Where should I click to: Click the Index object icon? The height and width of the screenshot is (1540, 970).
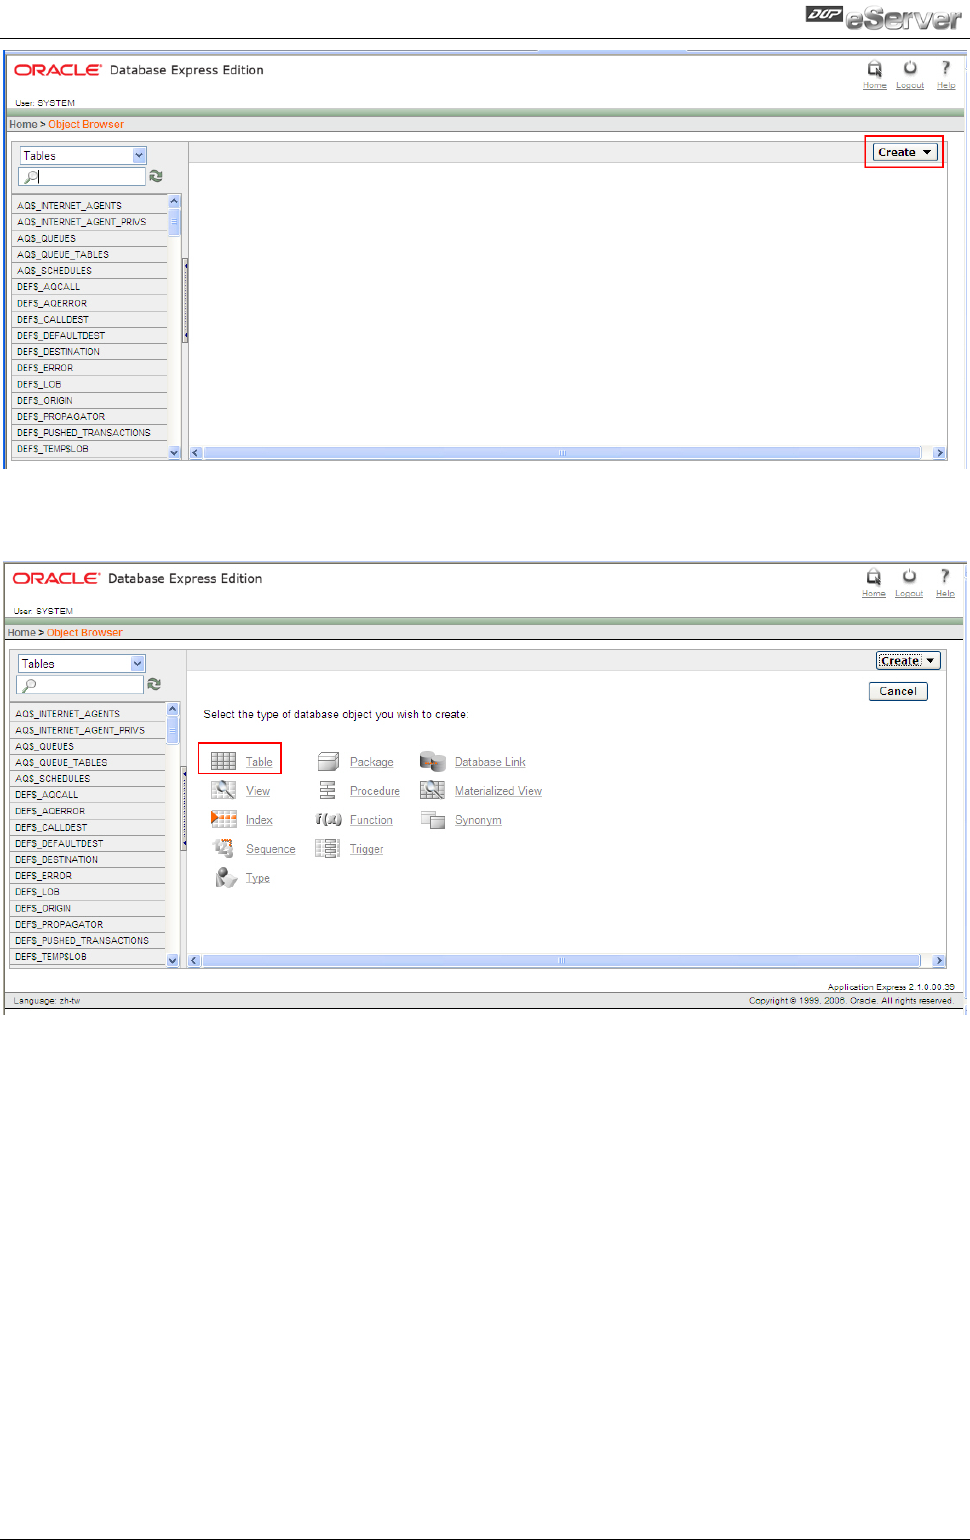coord(223,819)
